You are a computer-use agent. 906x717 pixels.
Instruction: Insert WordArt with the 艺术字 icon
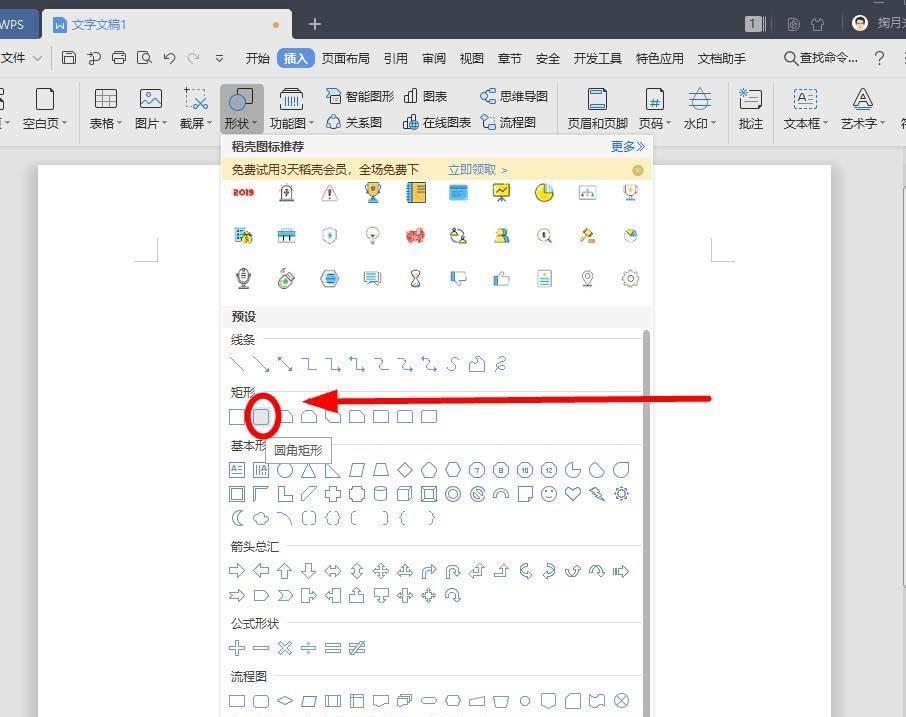point(861,105)
